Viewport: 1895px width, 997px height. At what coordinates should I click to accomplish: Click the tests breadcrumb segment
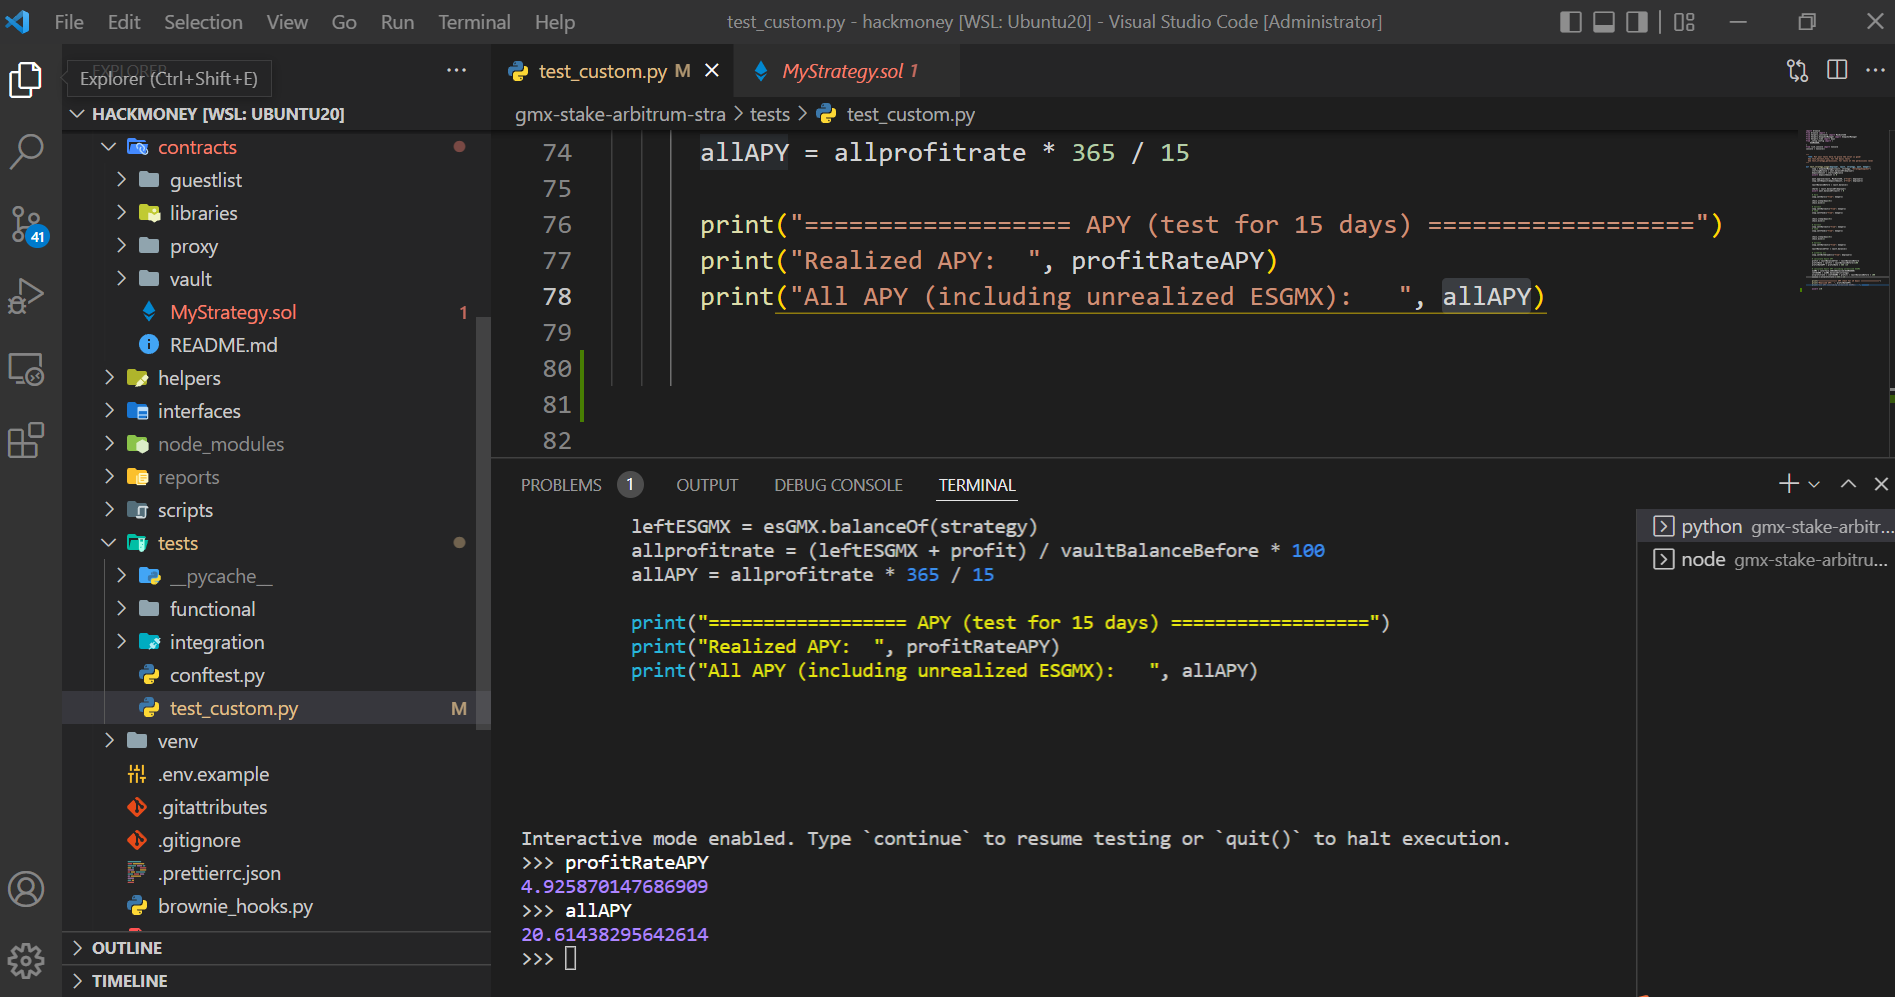tap(770, 115)
